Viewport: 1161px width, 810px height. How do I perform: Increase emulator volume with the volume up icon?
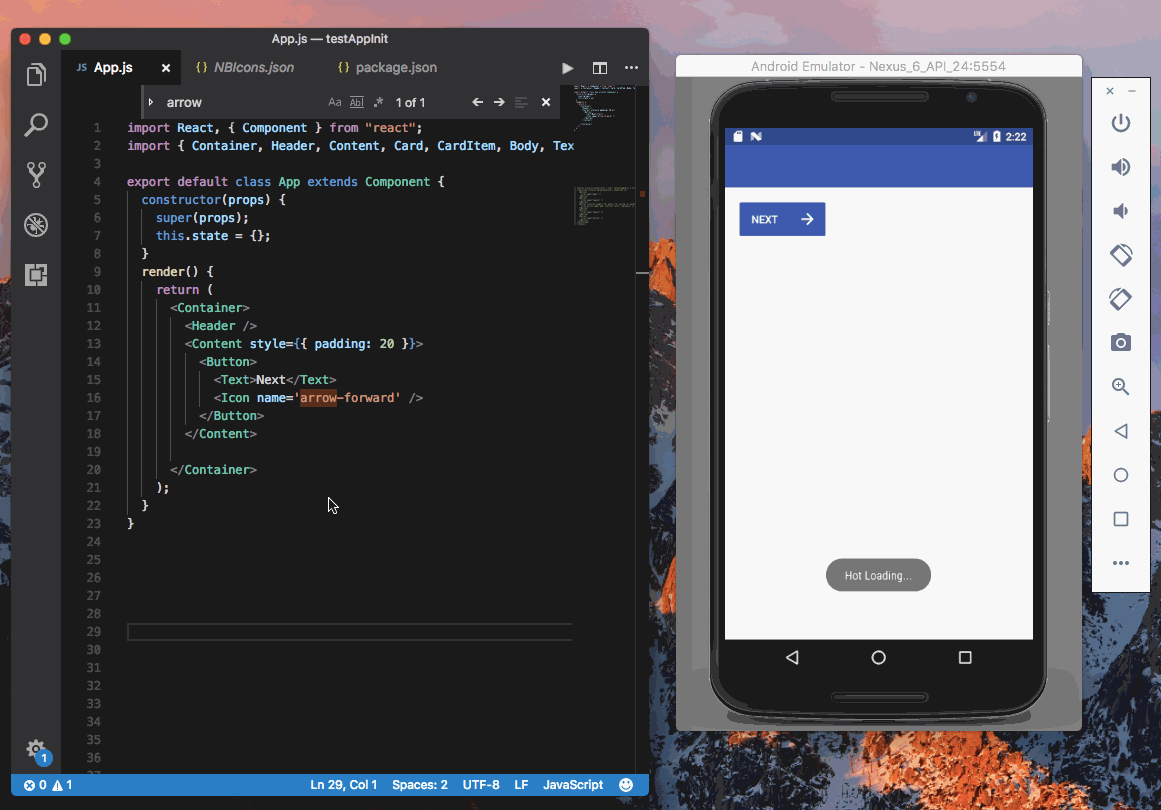pyautogui.click(x=1120, y=167)
